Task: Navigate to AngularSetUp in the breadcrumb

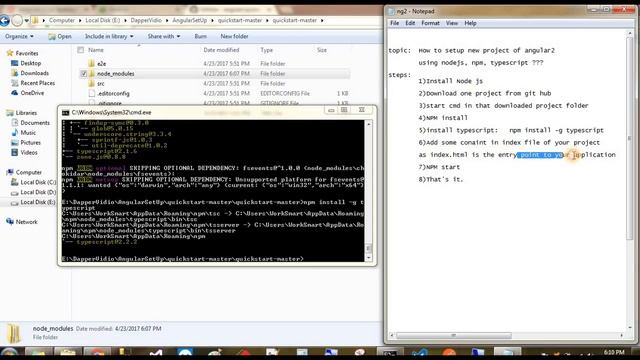Action: [x=189, y=20]
